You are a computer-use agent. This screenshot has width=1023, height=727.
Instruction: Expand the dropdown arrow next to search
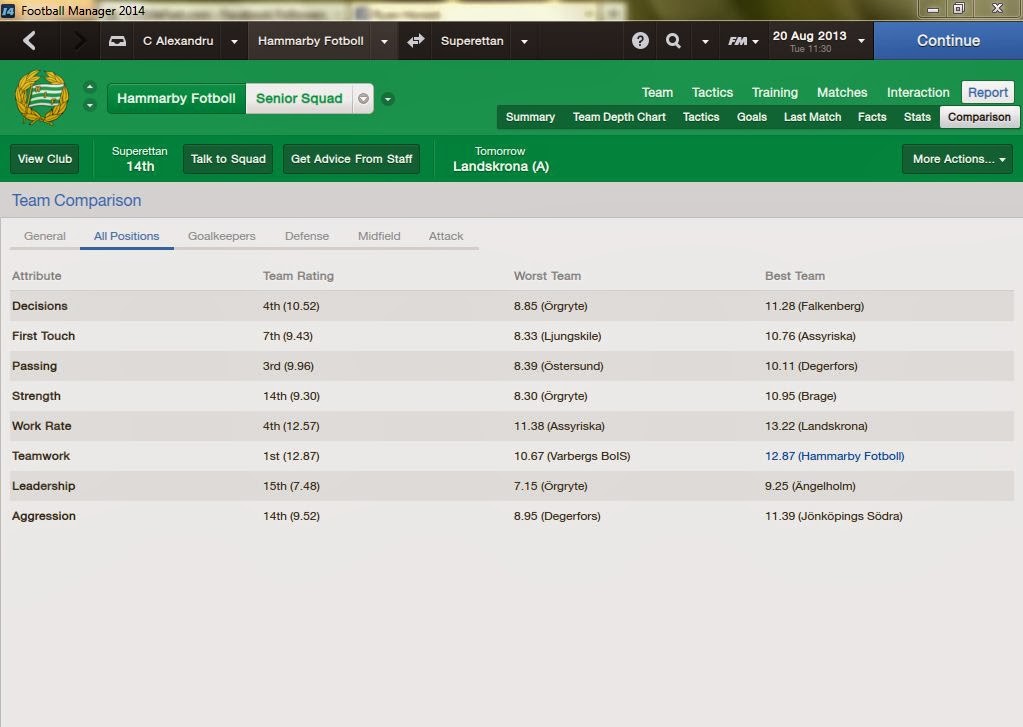pos(705,41)
